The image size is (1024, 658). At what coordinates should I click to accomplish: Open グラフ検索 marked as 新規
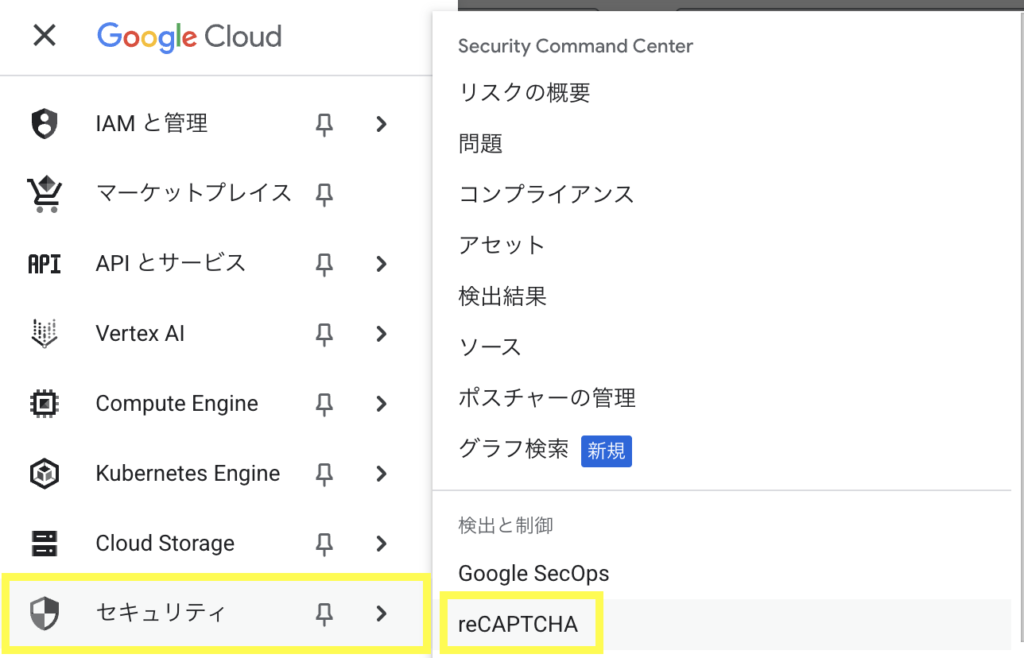pyautogui.click(x=513, y=450)
